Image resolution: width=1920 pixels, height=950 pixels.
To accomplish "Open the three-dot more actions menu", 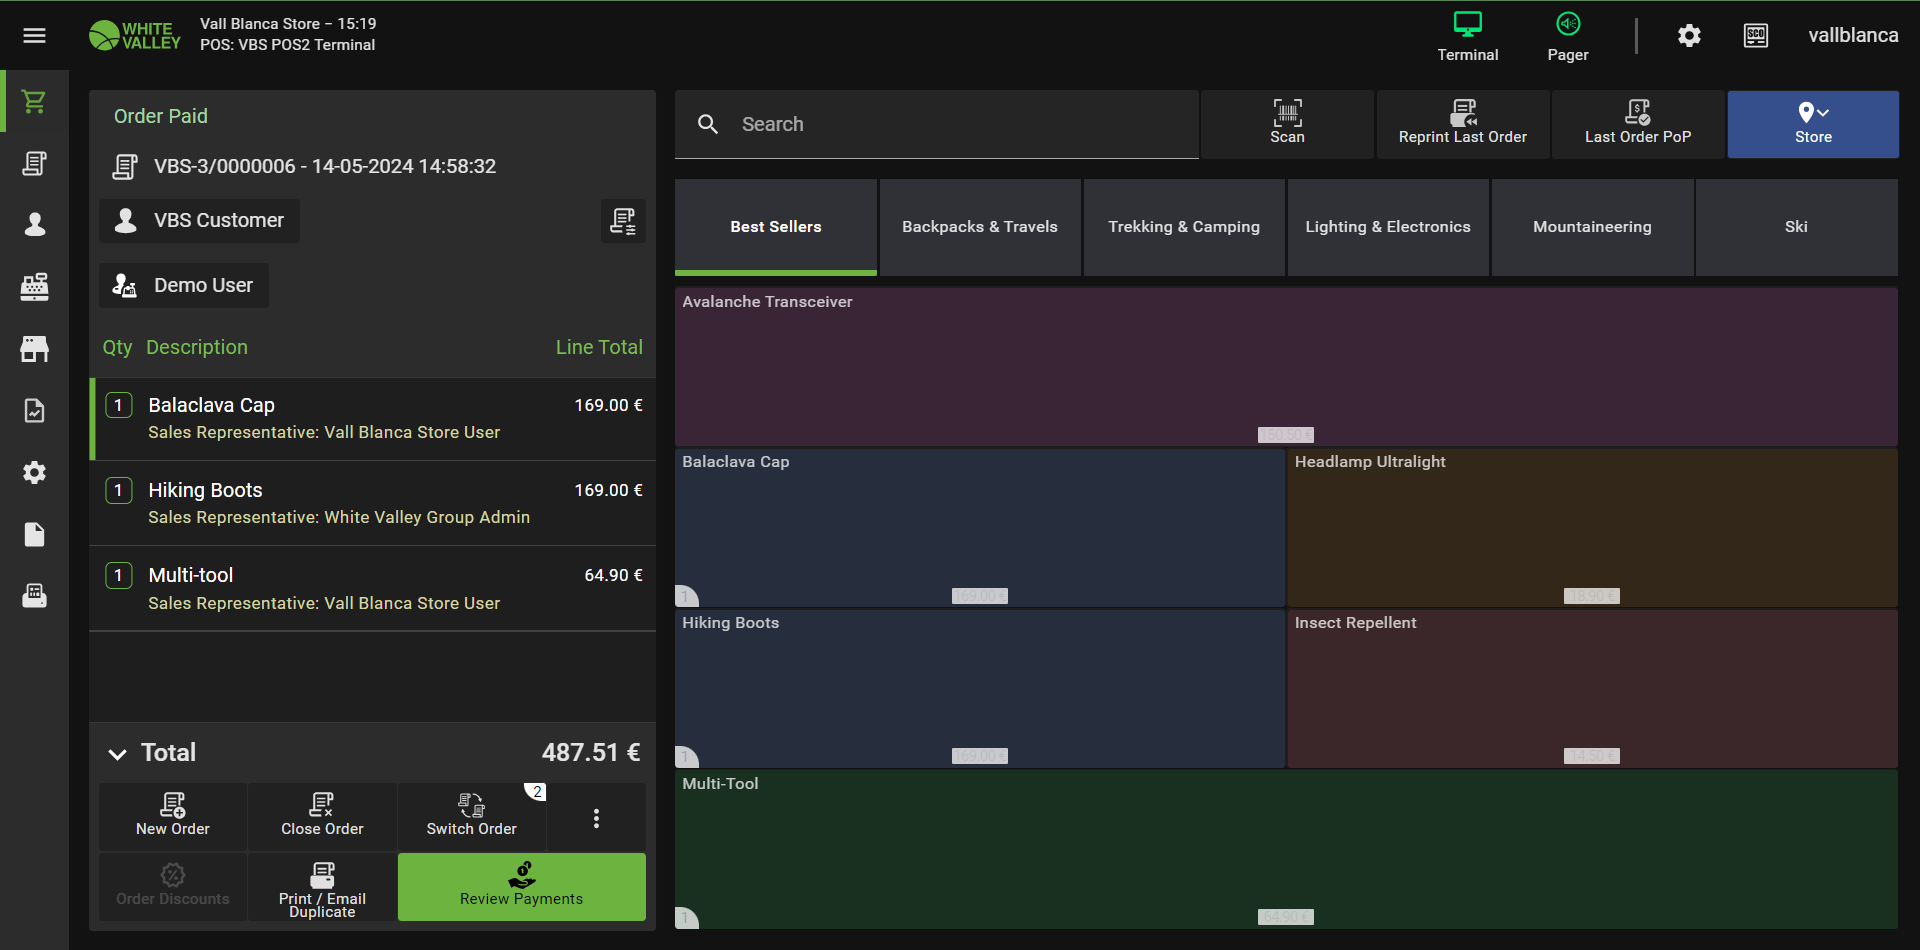I will [x=596, y=818].
